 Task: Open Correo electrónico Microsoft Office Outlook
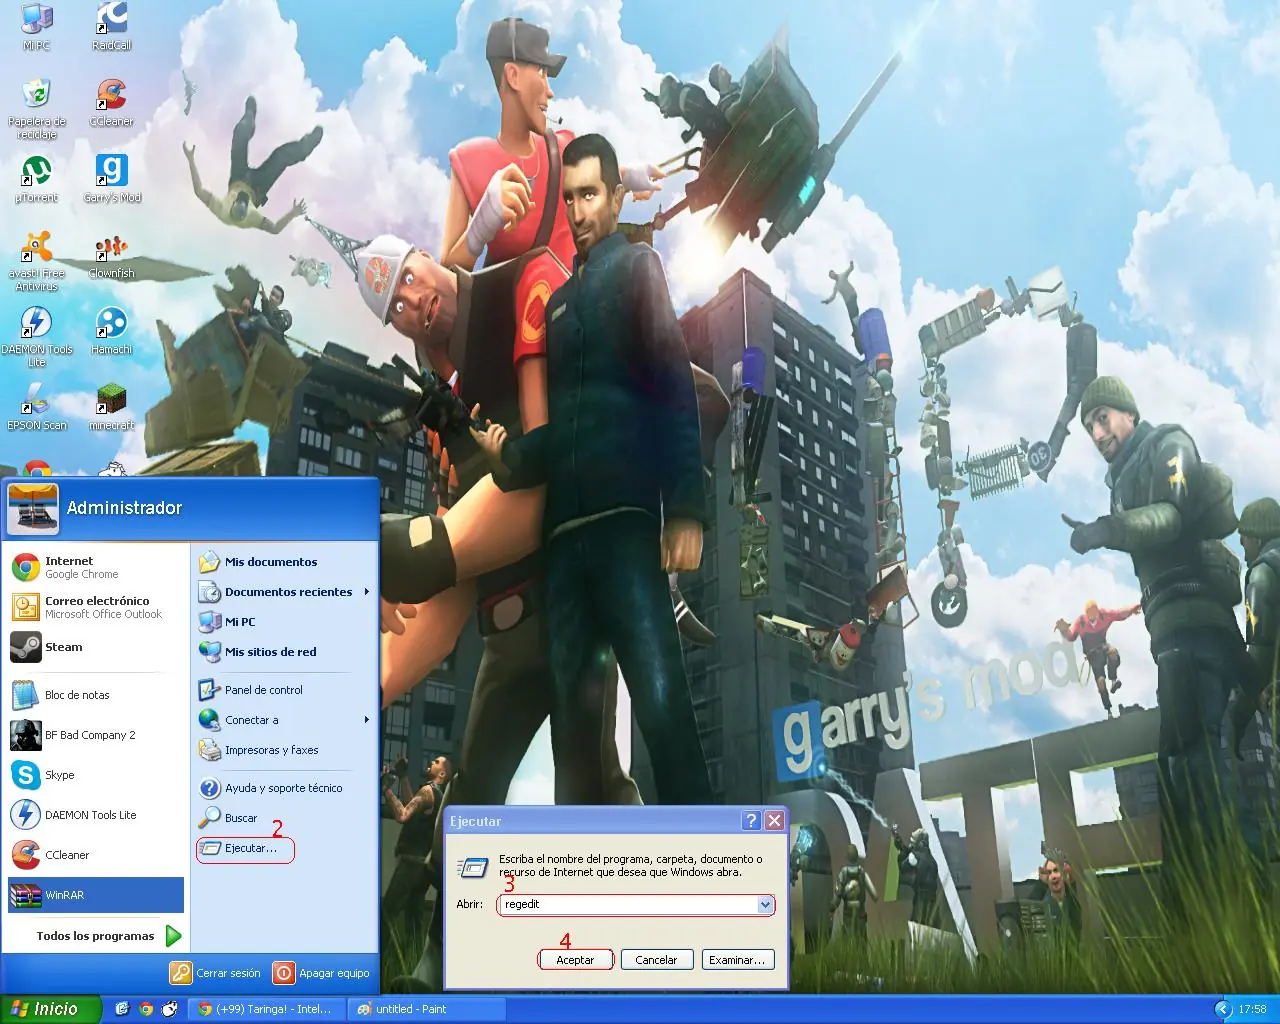point(96,607)
